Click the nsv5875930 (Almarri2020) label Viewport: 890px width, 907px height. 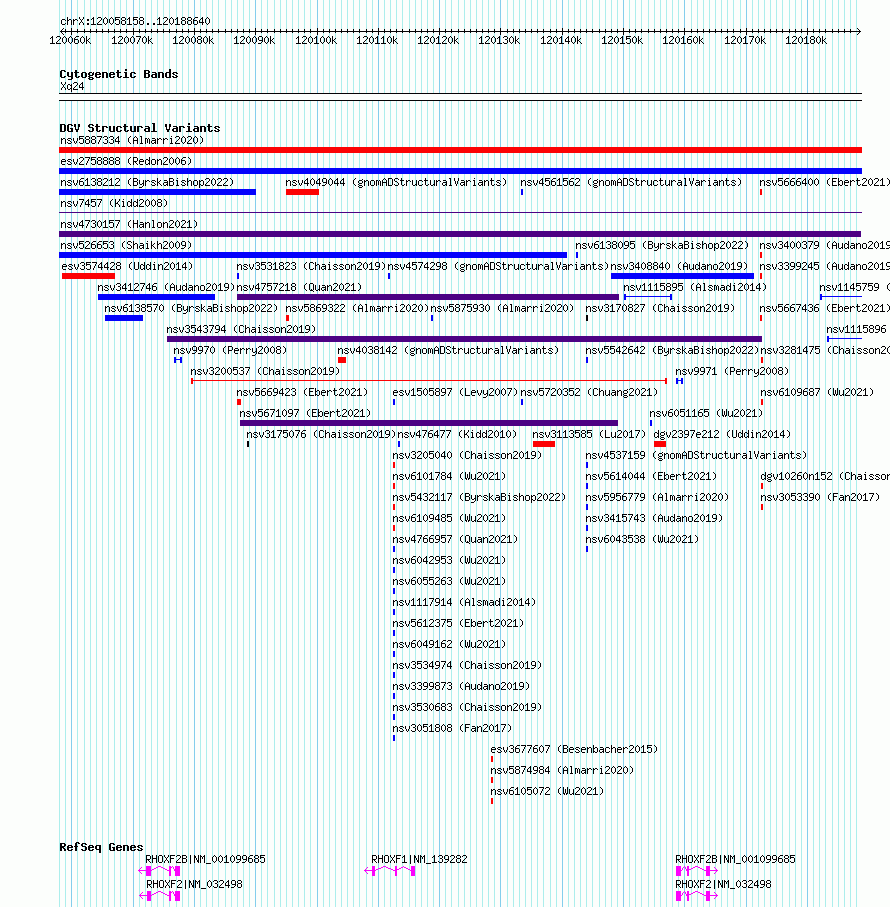[x=502, y=308]
